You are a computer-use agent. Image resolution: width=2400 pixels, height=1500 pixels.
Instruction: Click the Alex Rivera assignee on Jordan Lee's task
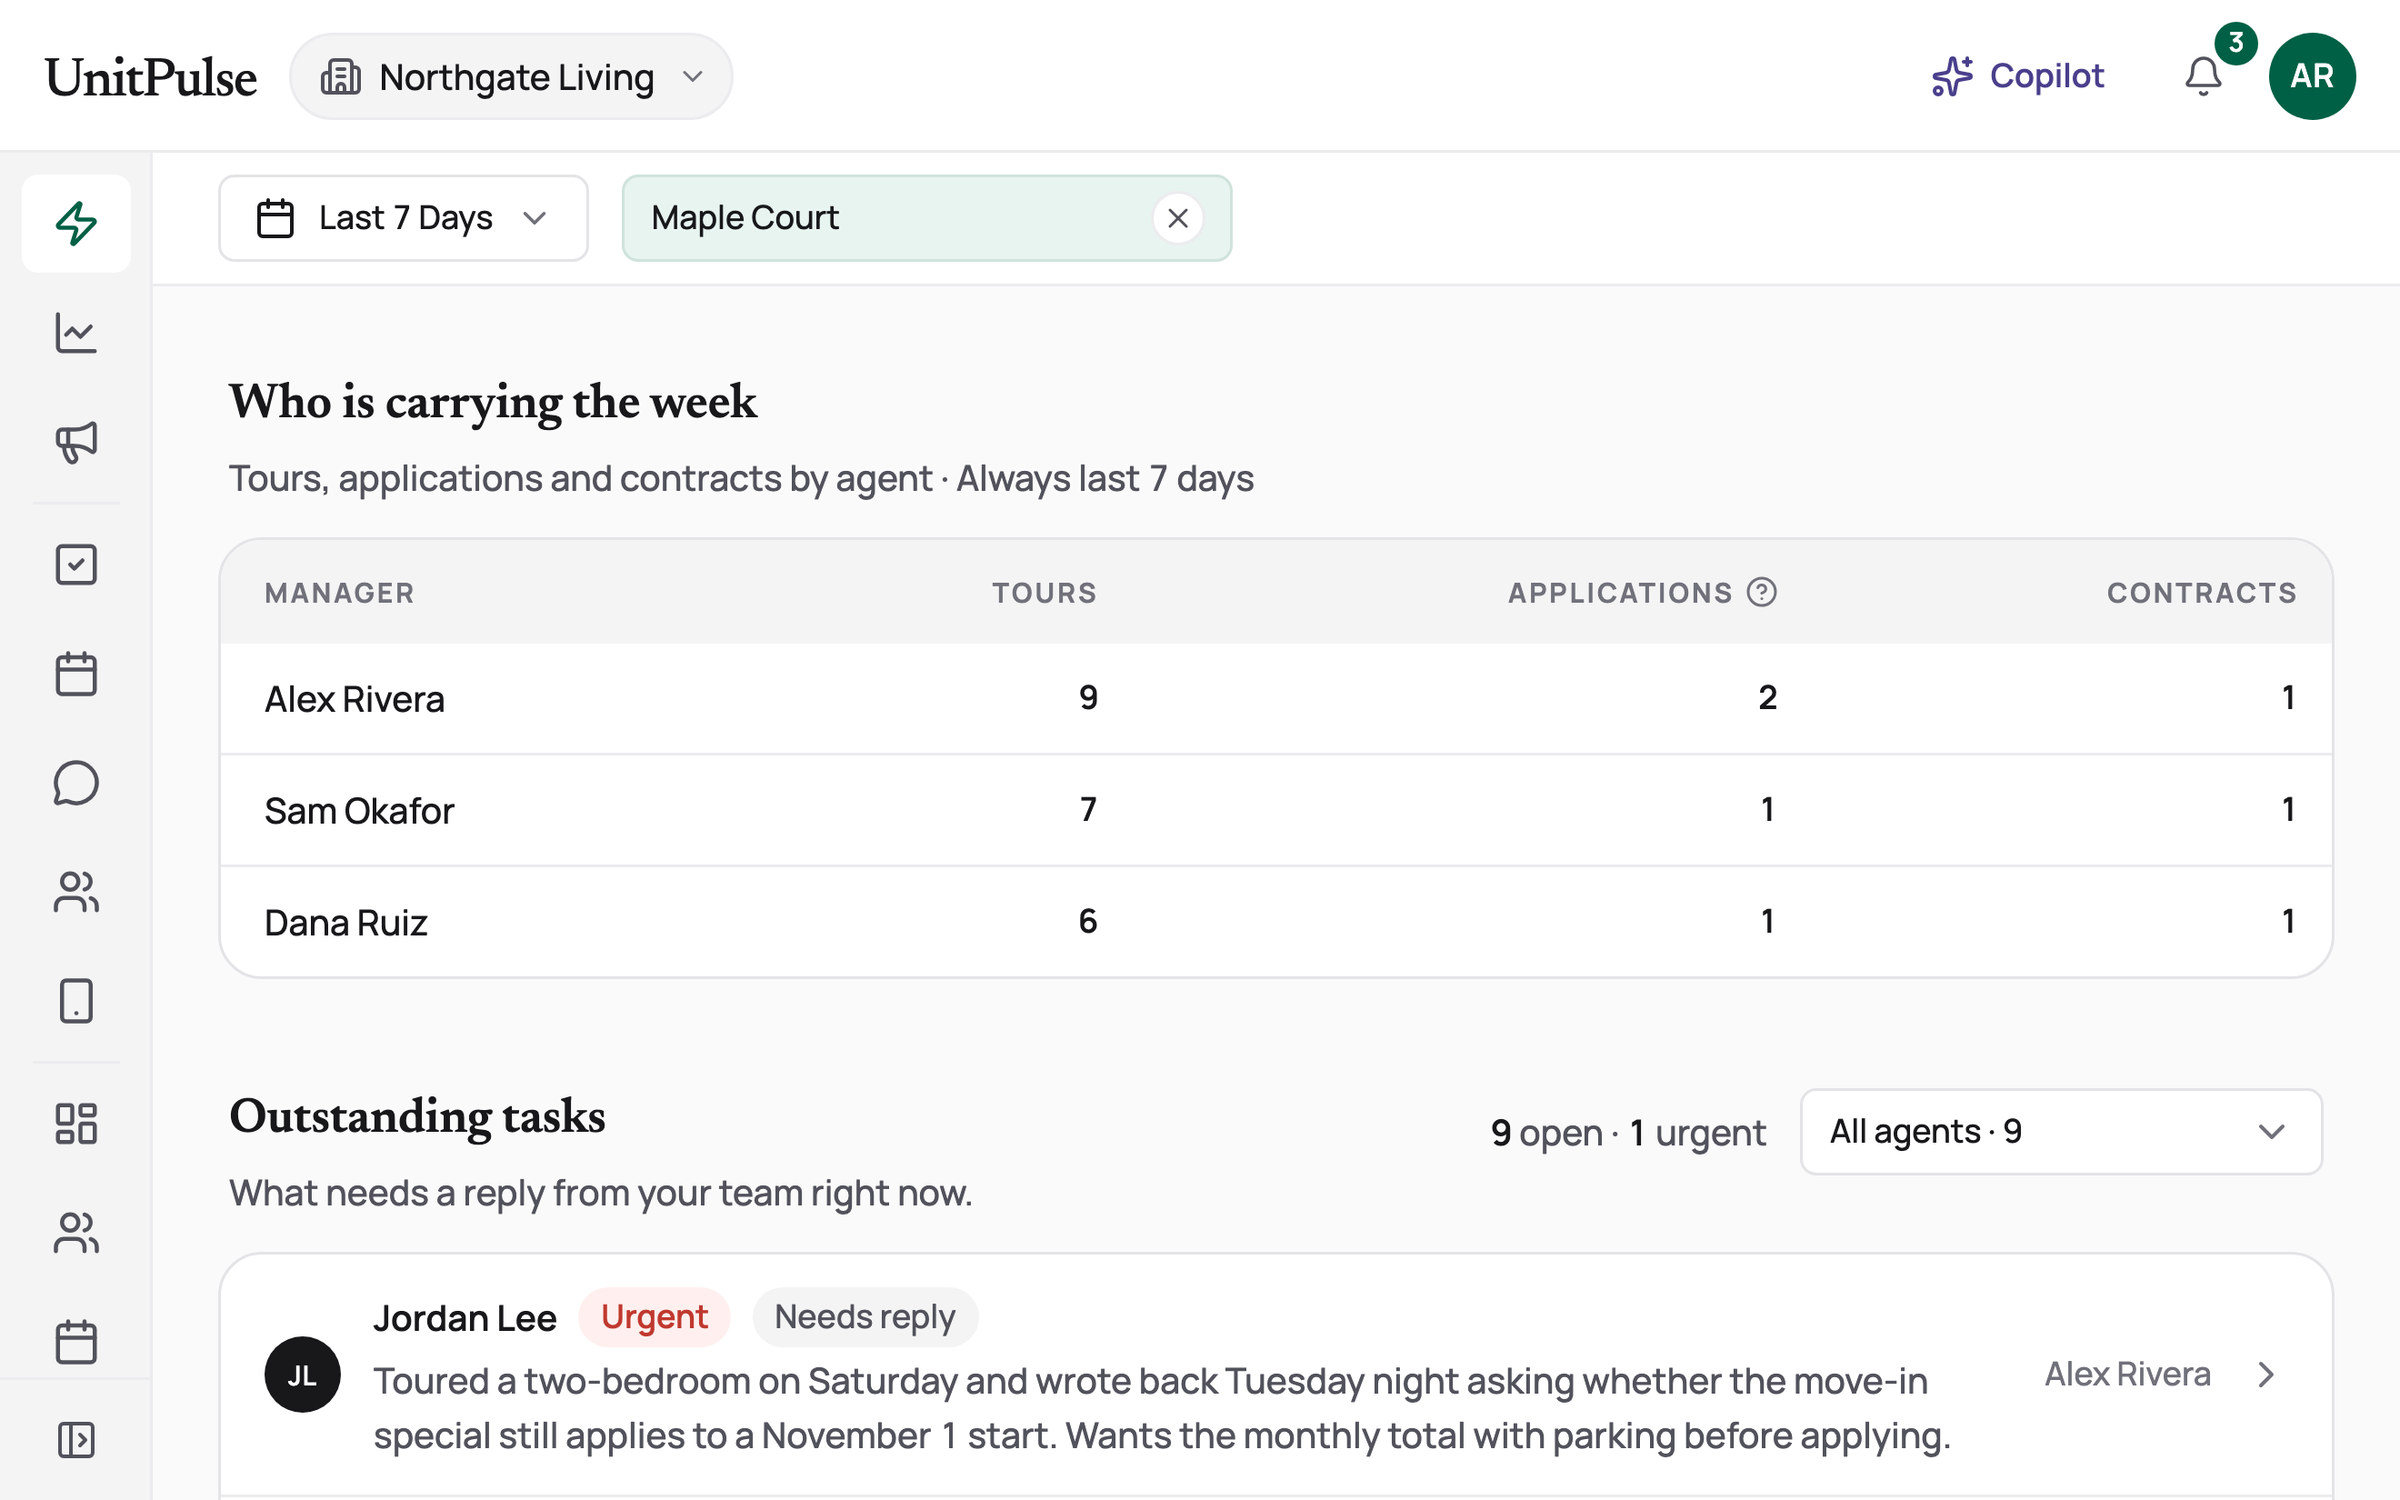tap(2127, 1374)
